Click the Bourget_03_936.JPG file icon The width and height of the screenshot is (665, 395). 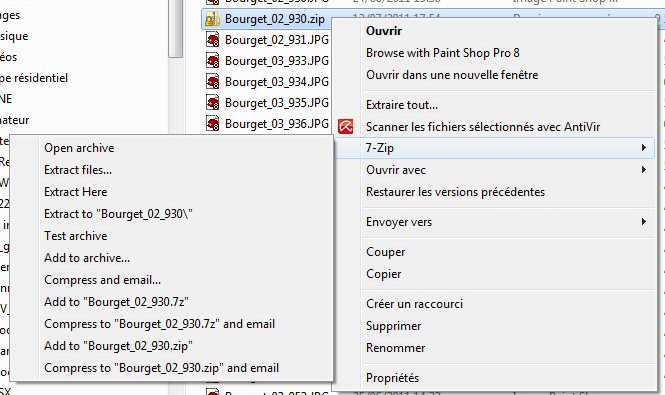212,123
